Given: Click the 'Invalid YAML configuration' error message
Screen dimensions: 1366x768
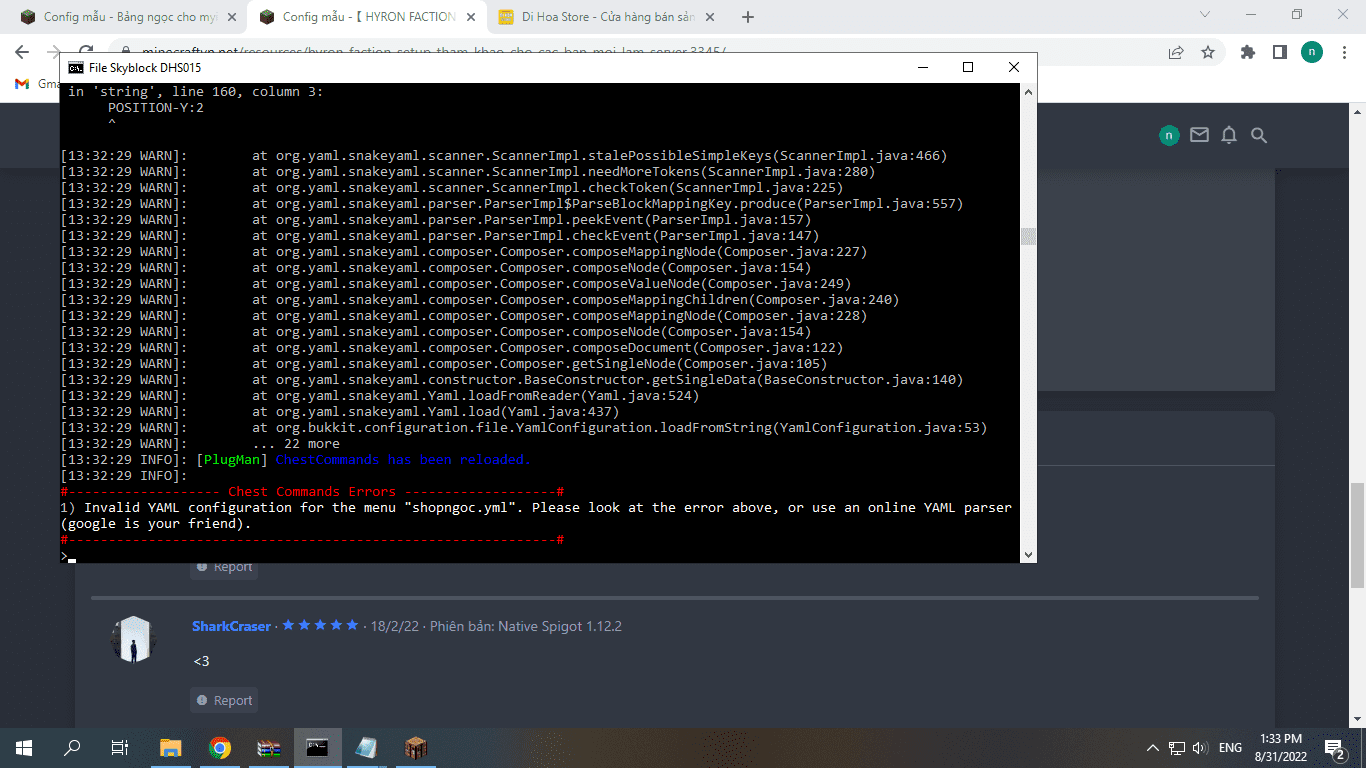Looking at the screenshot, I should coord(536,516).
